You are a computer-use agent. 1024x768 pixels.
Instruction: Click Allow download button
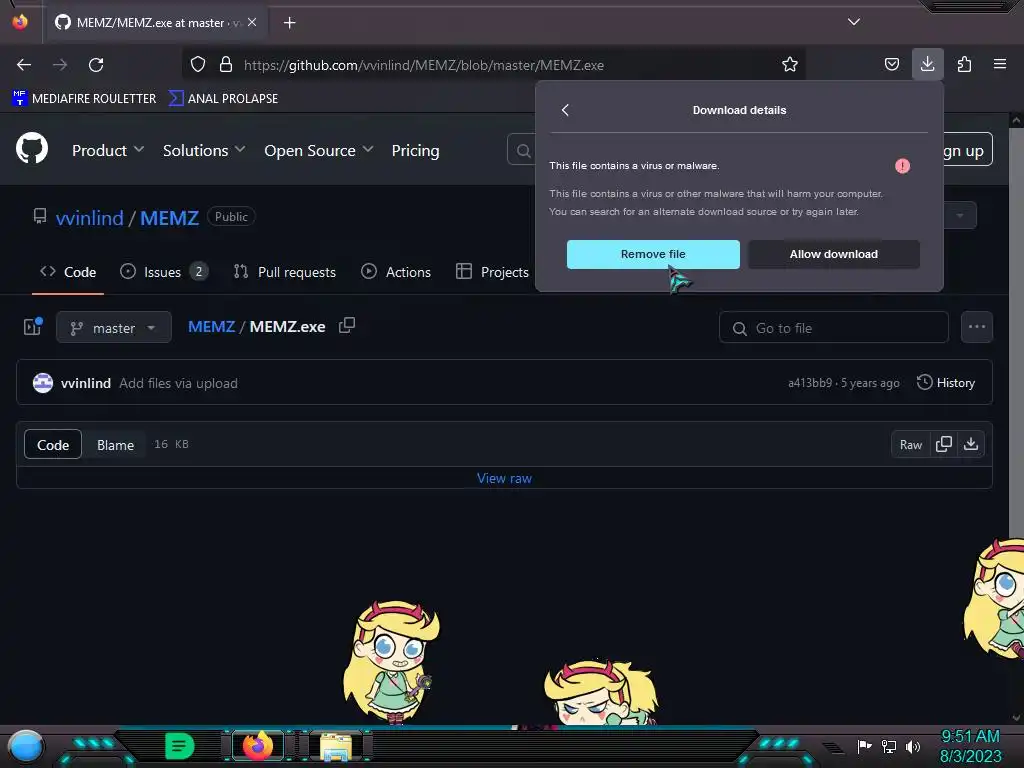[833, 254]
